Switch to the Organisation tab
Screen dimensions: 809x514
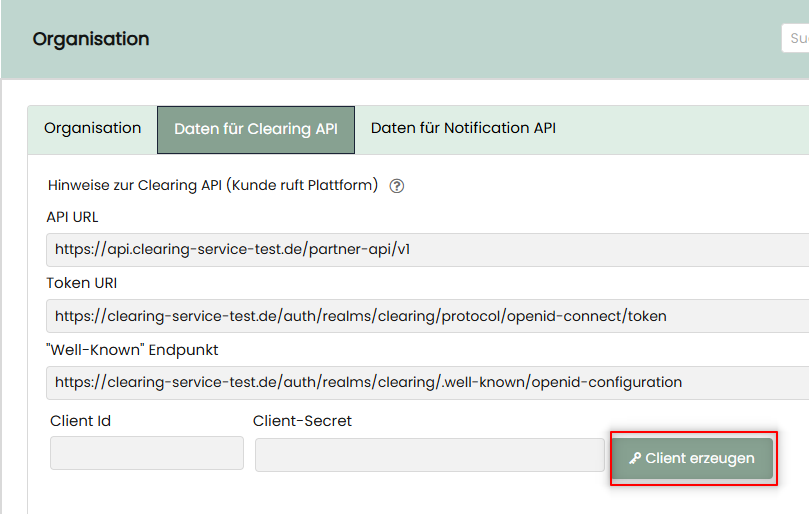tap(93, 129)
